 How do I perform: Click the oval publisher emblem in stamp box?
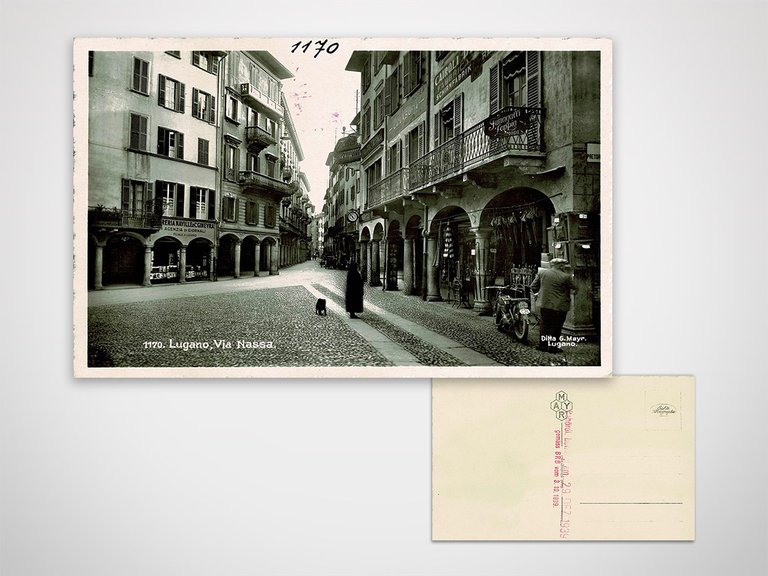663,410
